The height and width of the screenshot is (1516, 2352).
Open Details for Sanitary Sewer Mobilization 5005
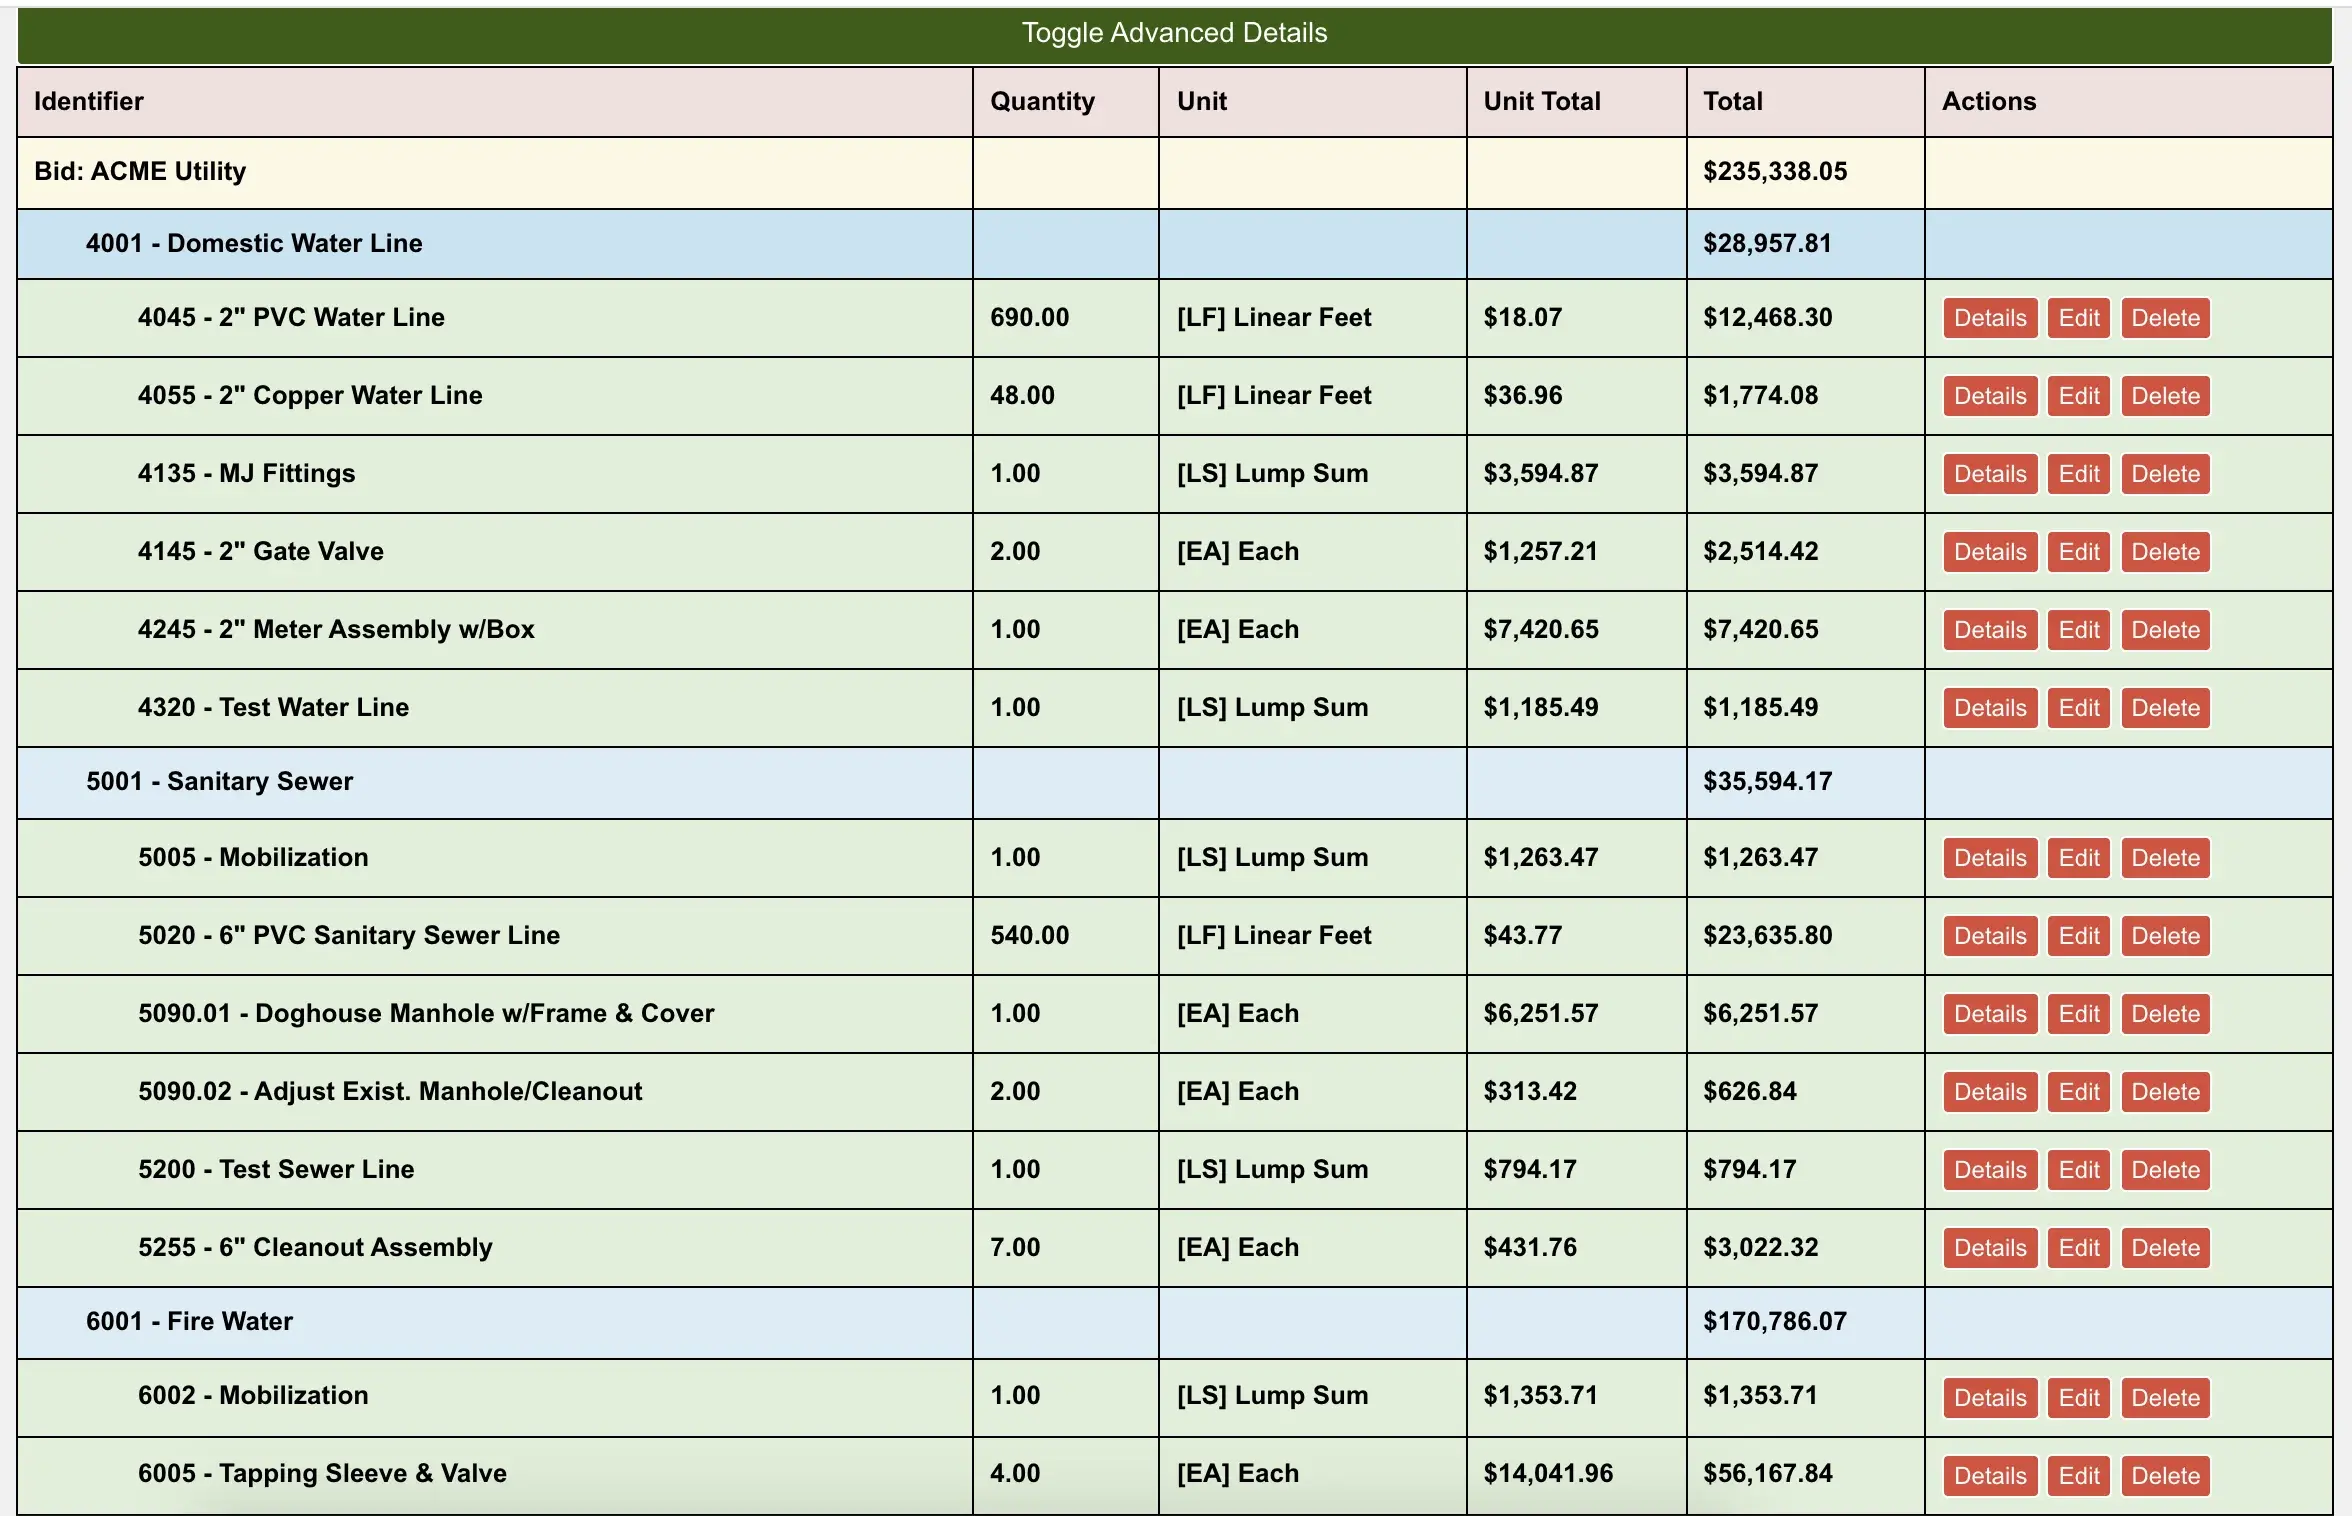coord(1989,858)
